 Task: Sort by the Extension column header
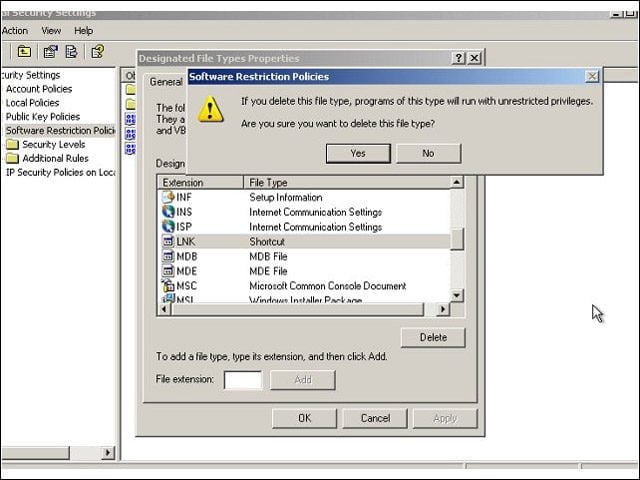pyautogui.click(x=200, y=182)
